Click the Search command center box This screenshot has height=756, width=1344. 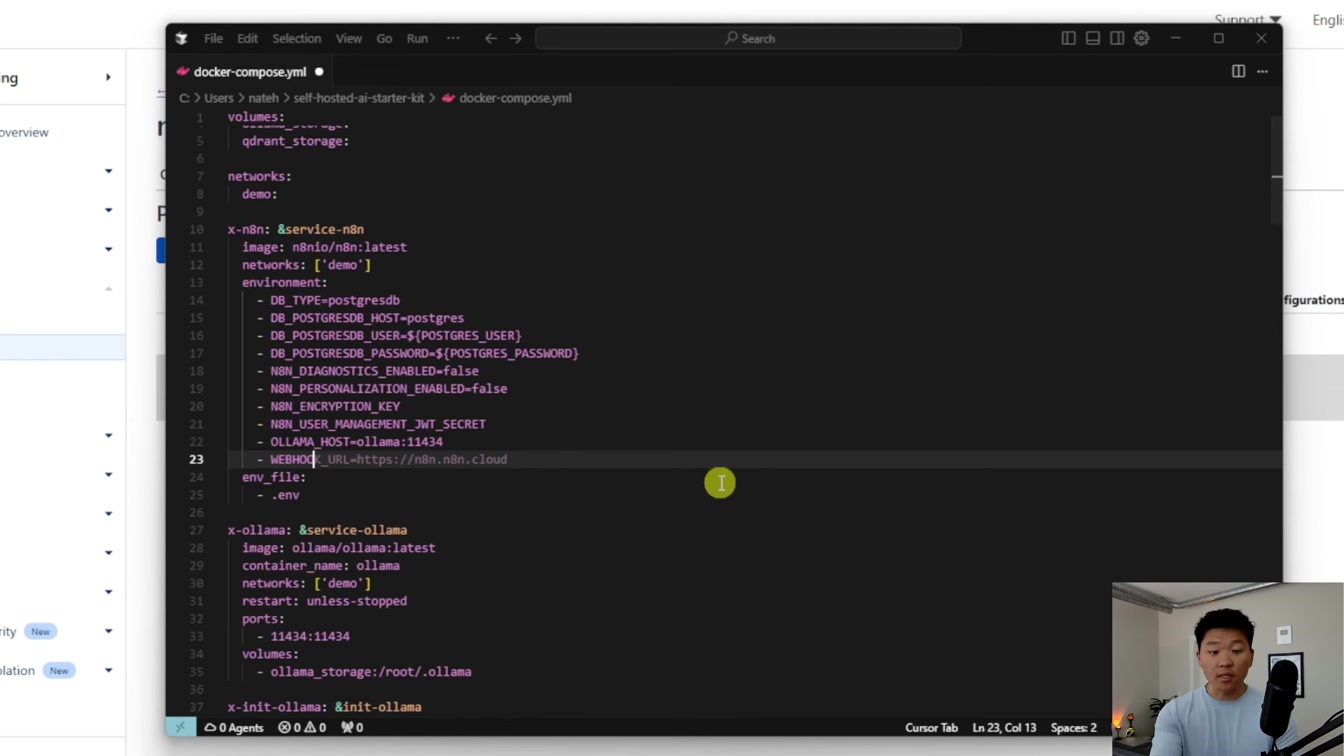click(x=748, y=38)
